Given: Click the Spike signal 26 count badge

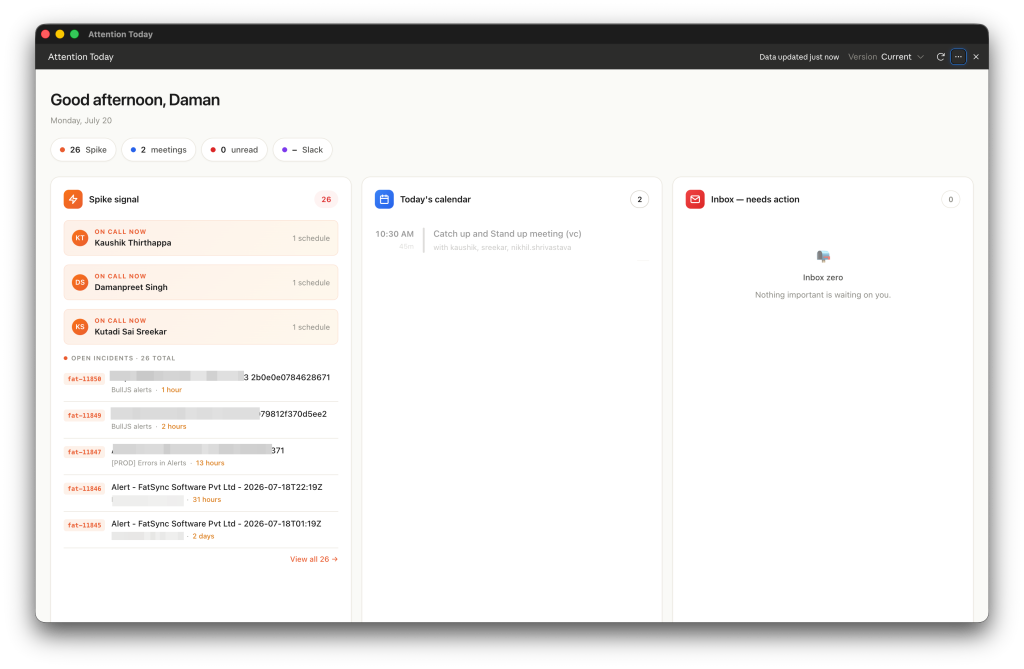Looking at the screenshot, I should [326, 199].
